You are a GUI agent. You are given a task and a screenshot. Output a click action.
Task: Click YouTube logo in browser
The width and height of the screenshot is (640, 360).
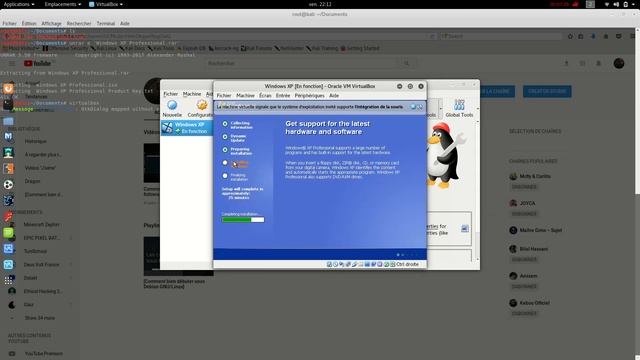pyautogui.click(x=37, y=63)
